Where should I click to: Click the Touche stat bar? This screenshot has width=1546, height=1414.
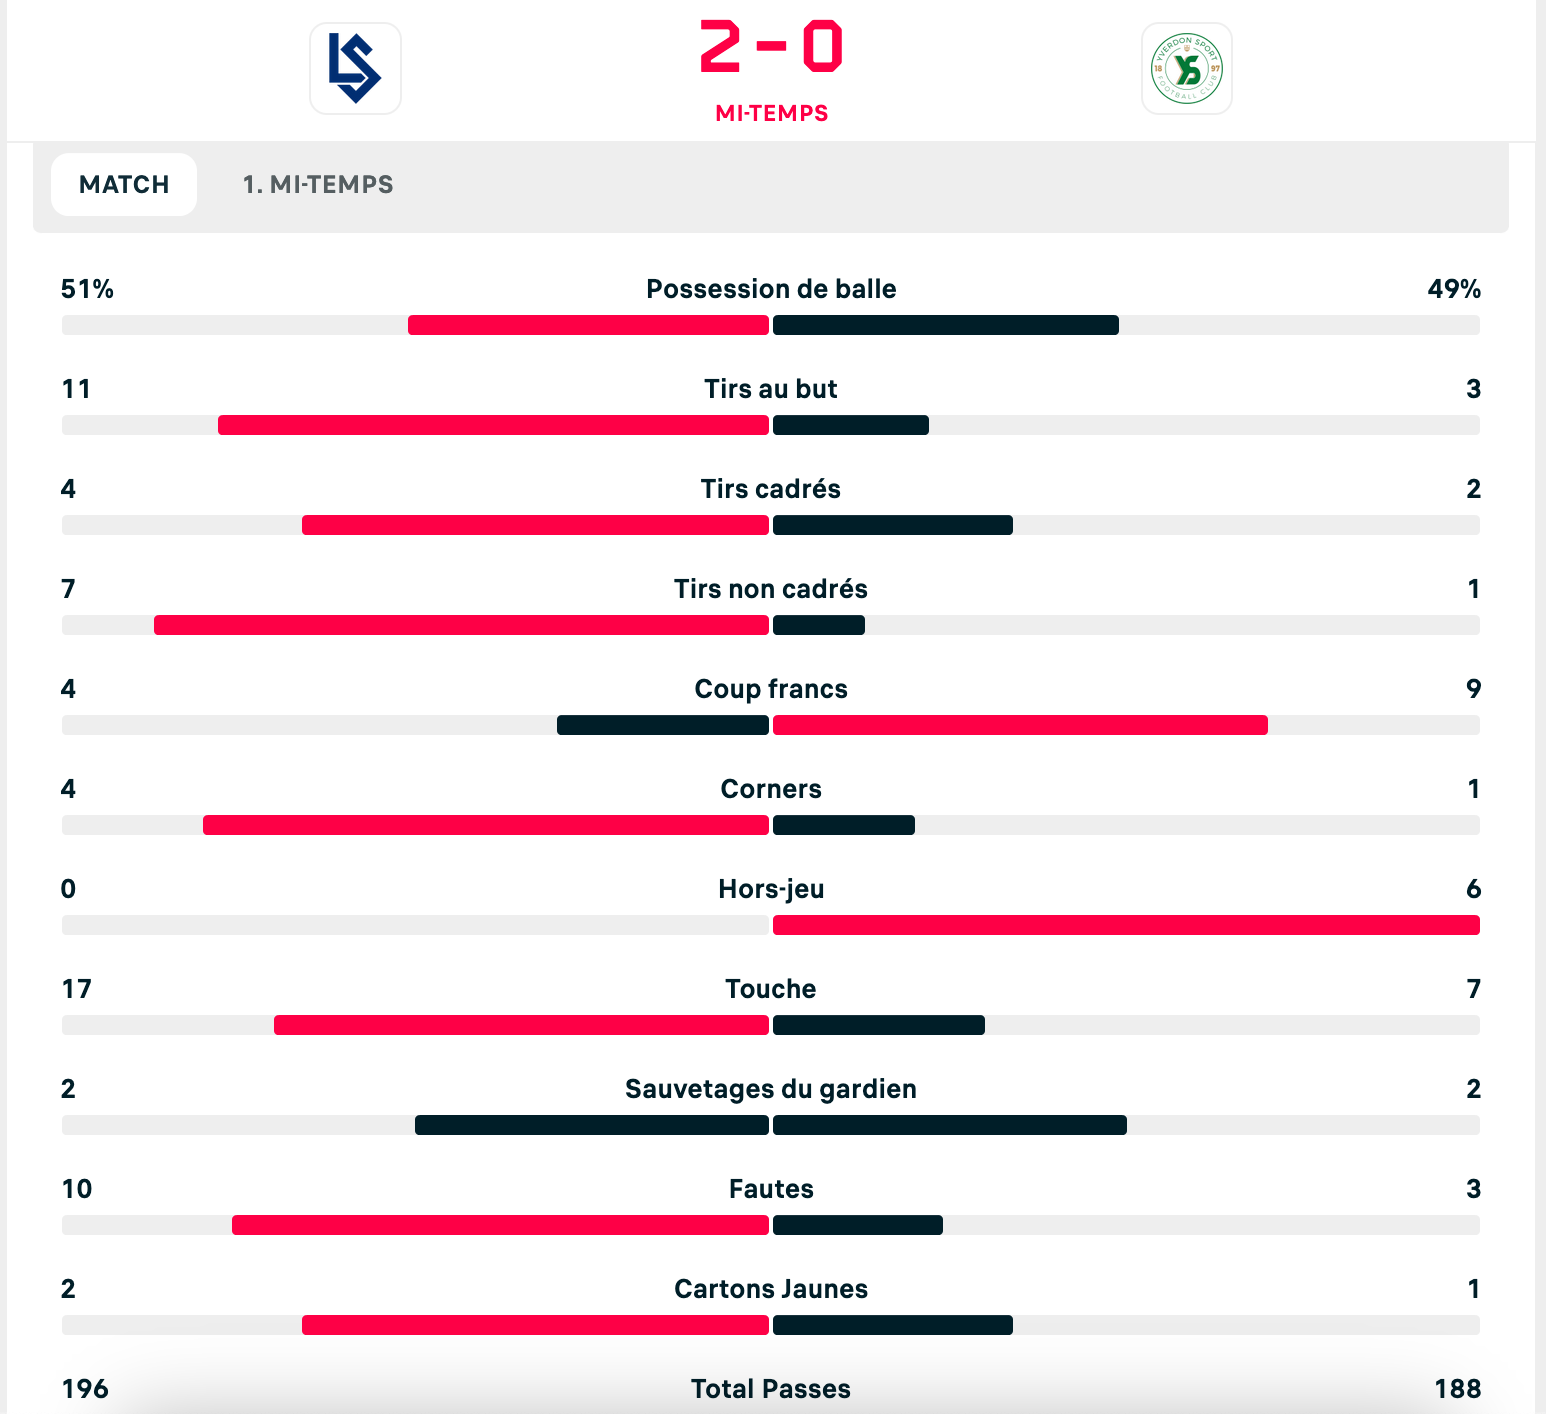[x=770, y=1025]
